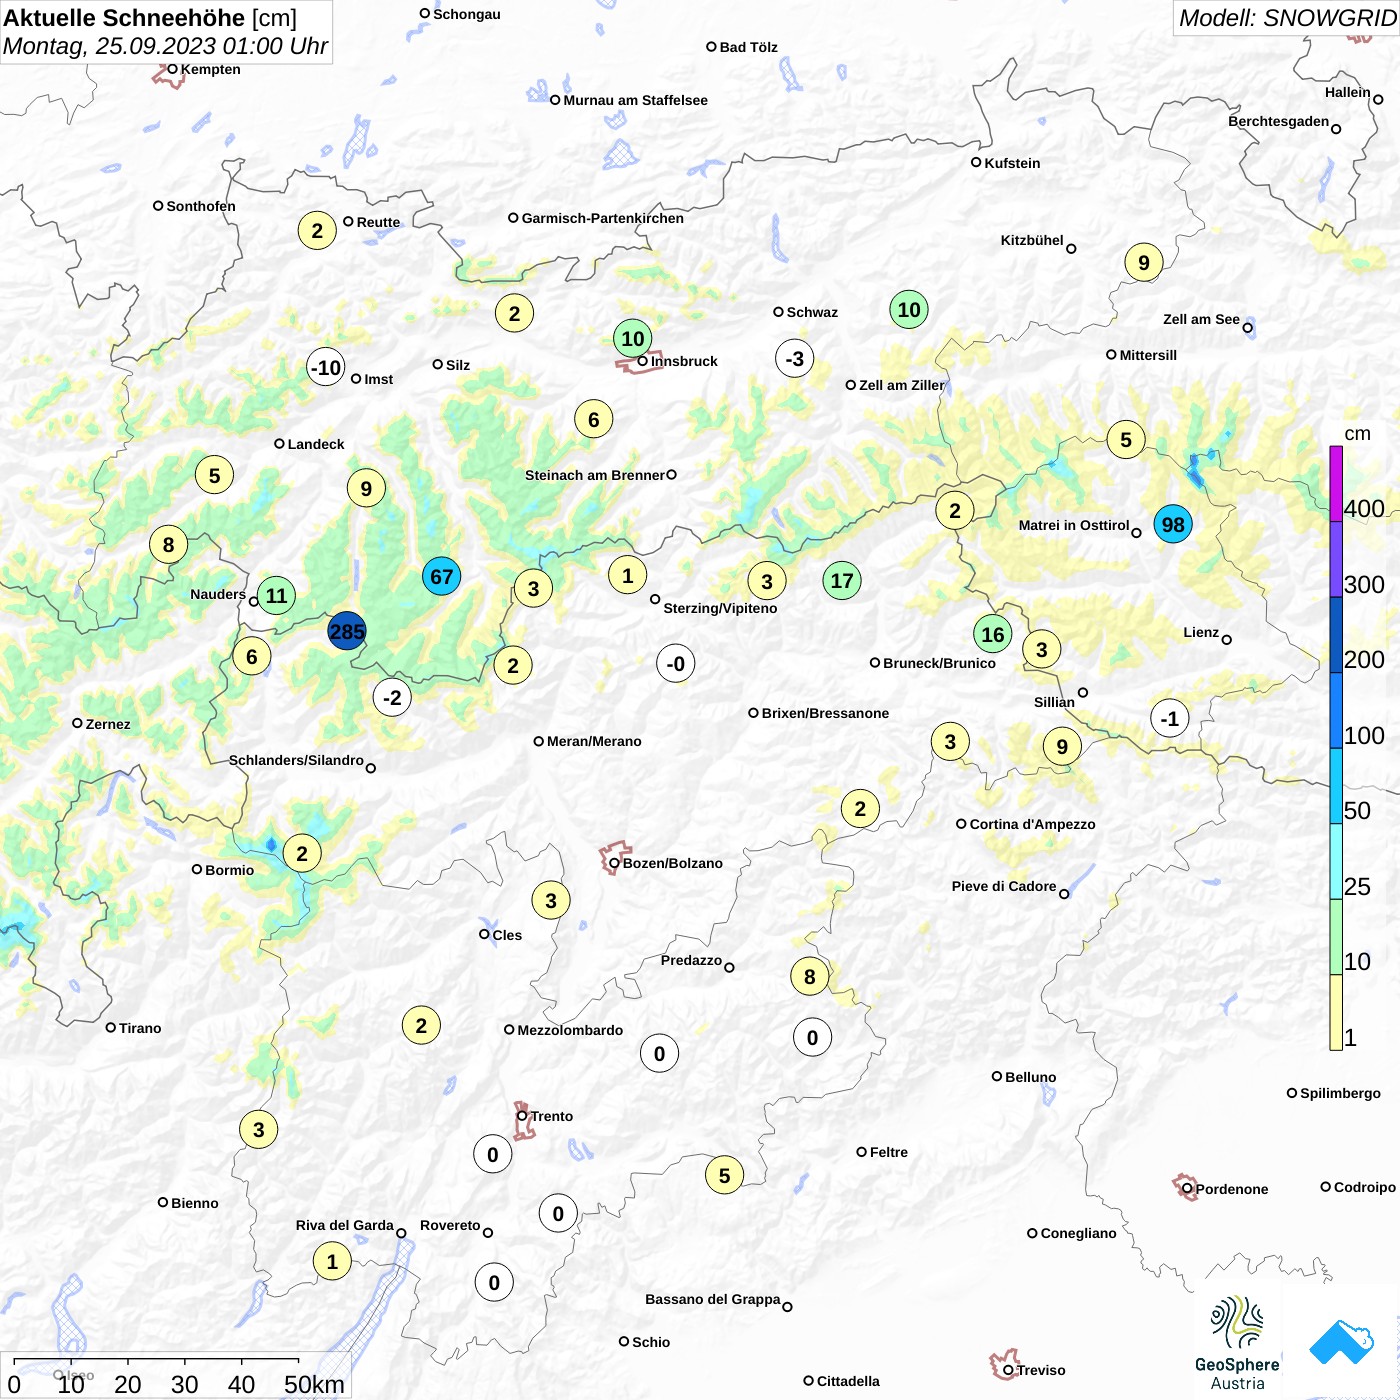Click the -10 station marker near Imst
The height and width of the screenshot is (1400, 1400).
coord(326,367)
